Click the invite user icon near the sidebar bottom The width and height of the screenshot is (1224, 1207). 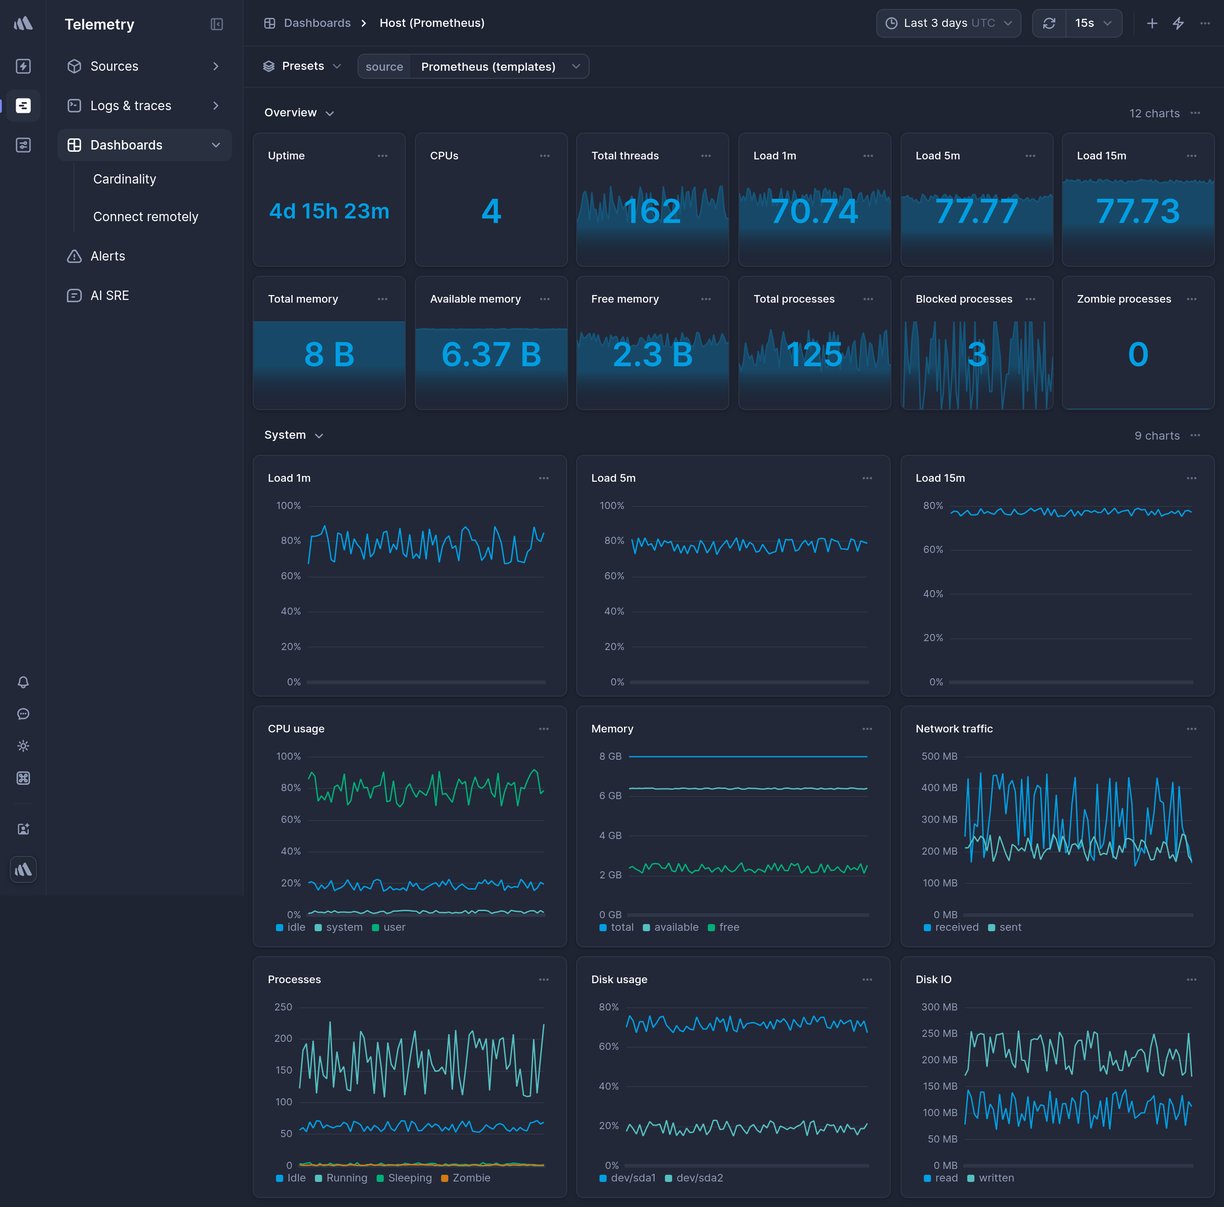(22, 829)
